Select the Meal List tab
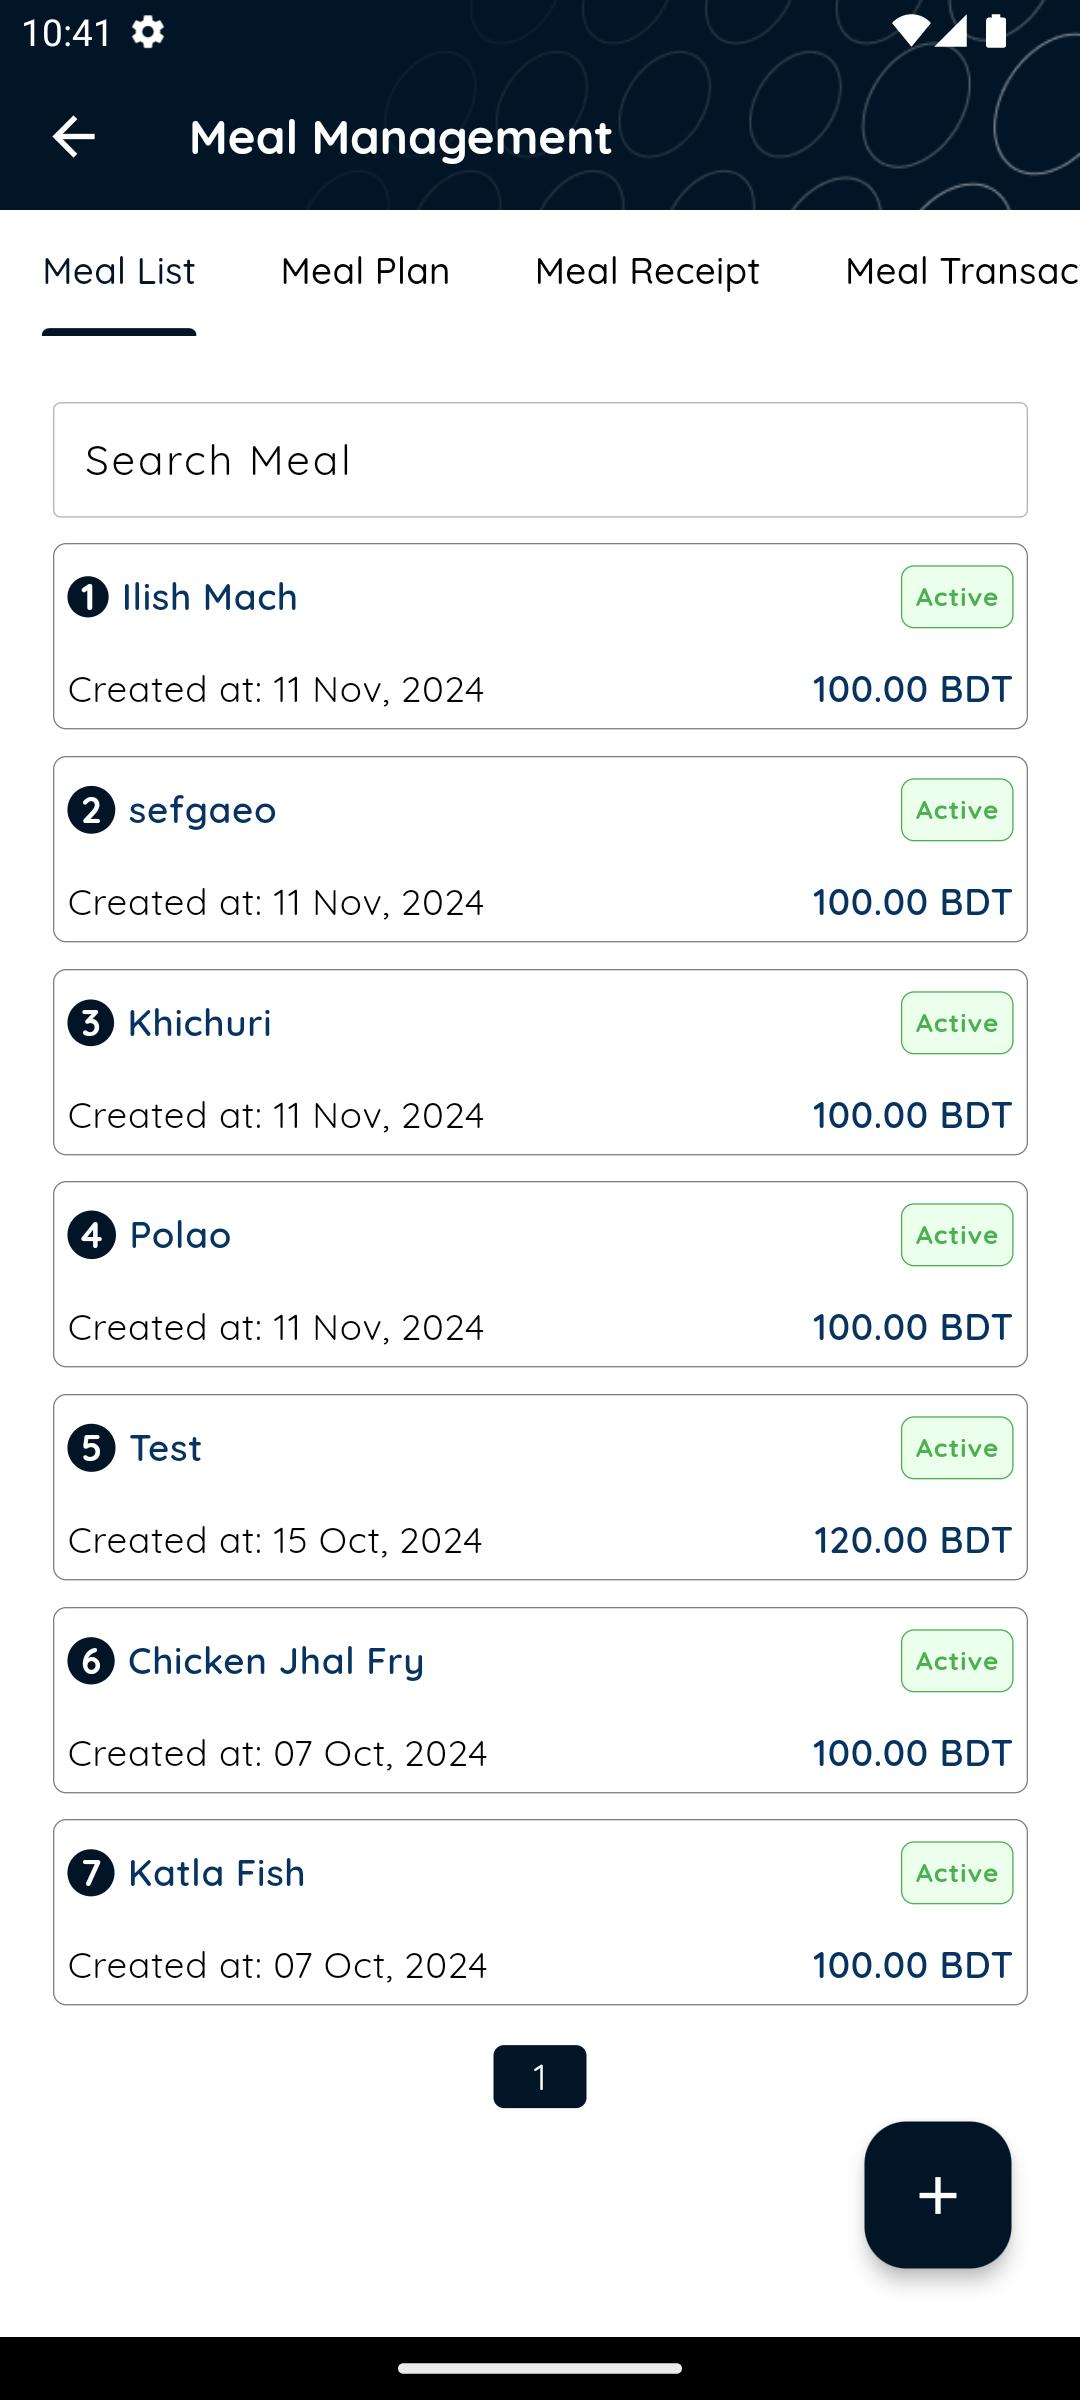This screenshot has height=2400, width=1080. pos(119,271)
